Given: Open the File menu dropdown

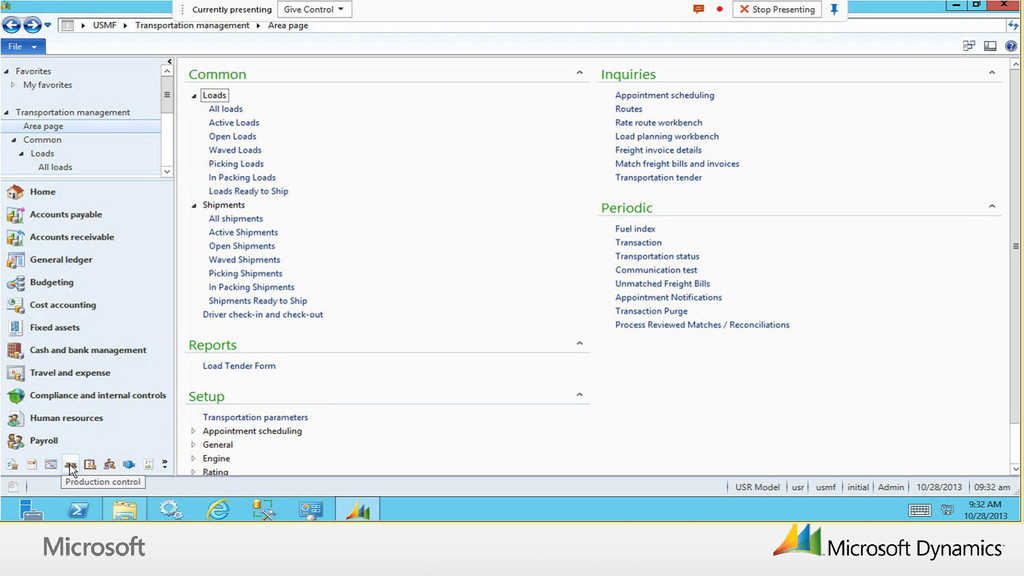Looking at the screenshot, I should (x=23, y=46).
